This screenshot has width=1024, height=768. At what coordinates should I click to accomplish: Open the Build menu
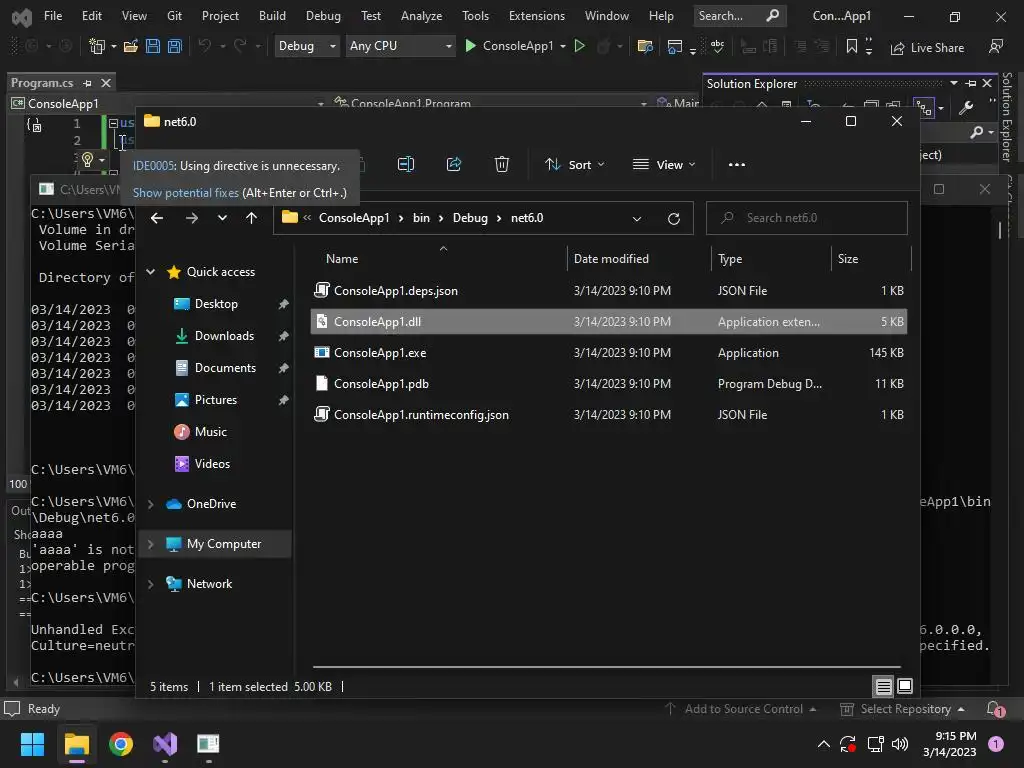tap(272, 16)
